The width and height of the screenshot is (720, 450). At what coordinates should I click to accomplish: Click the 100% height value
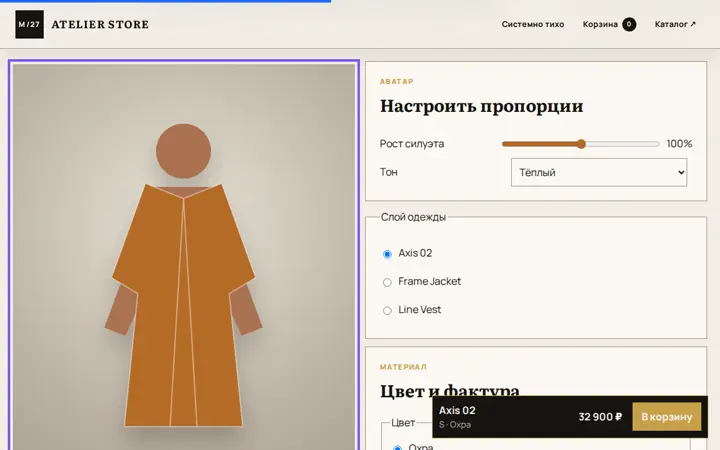point(679,144)
